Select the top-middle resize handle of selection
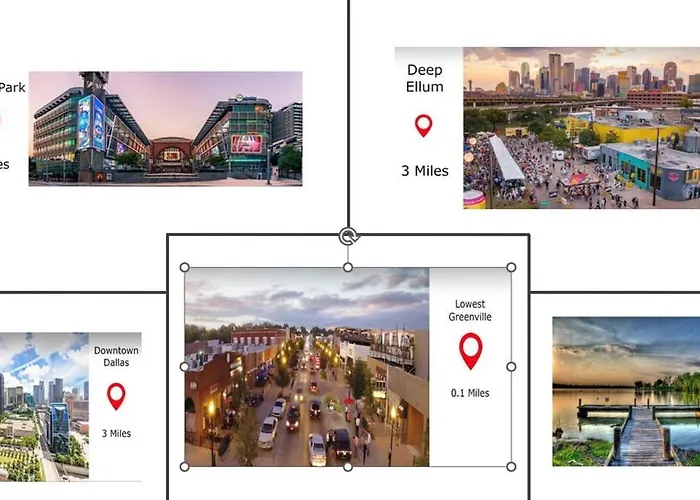This screenshot has width=700, height=500. (x=348, y=267)
